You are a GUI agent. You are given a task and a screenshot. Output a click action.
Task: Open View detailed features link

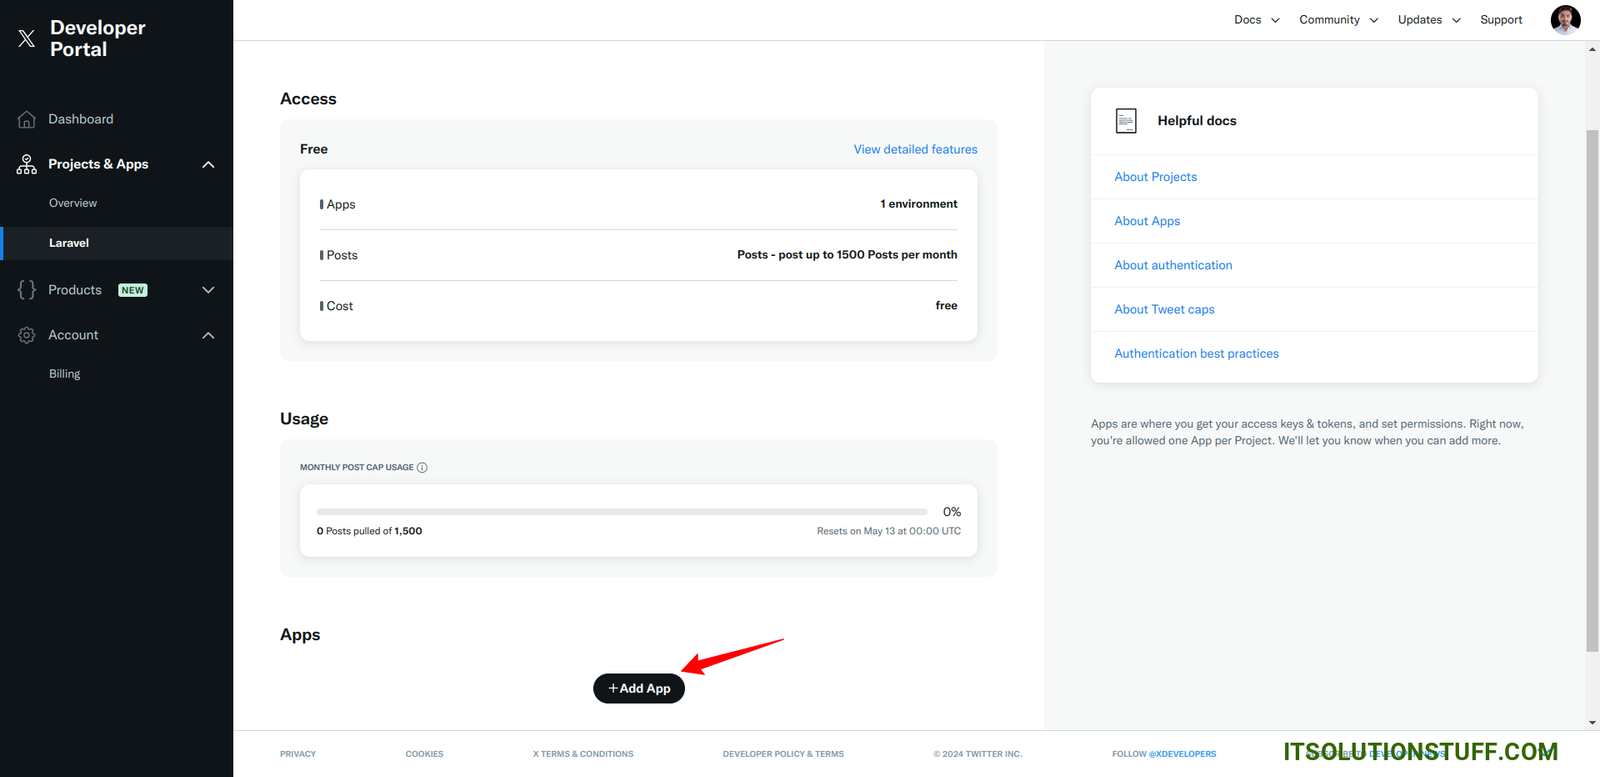coord(915,149)
